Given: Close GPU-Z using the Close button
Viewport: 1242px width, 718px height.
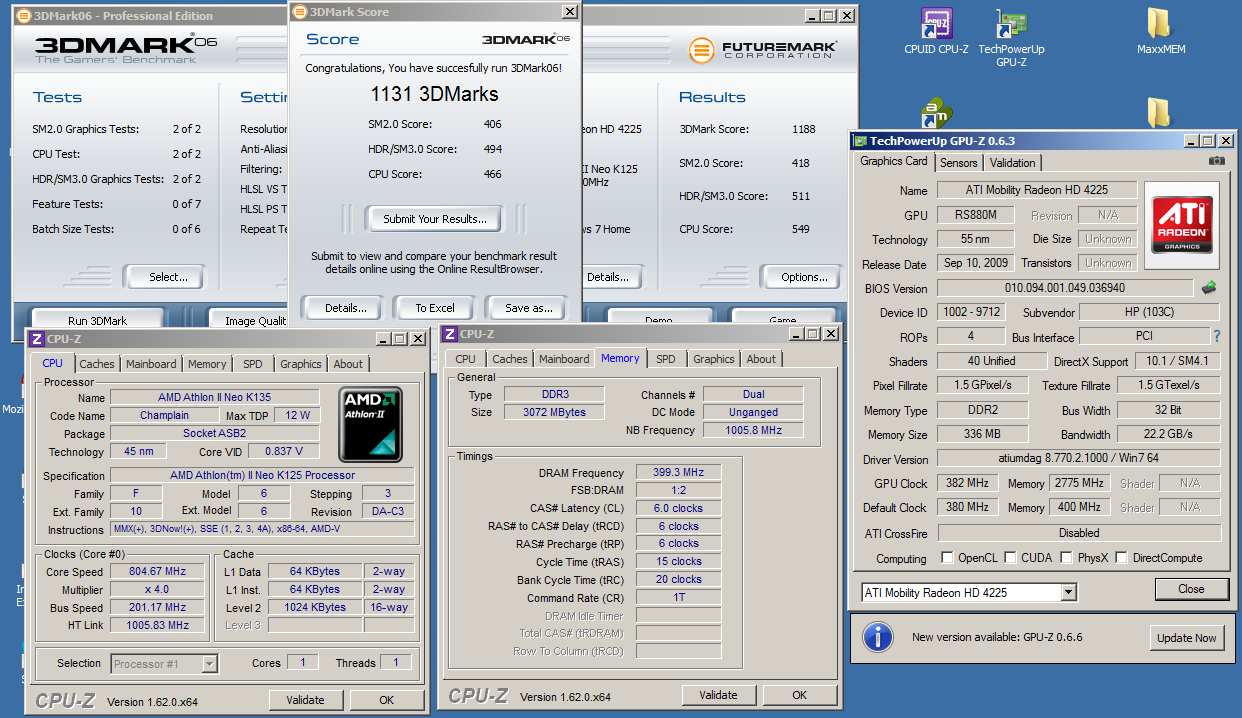Looking at the screenshot, I should (x=1191, y=589).
